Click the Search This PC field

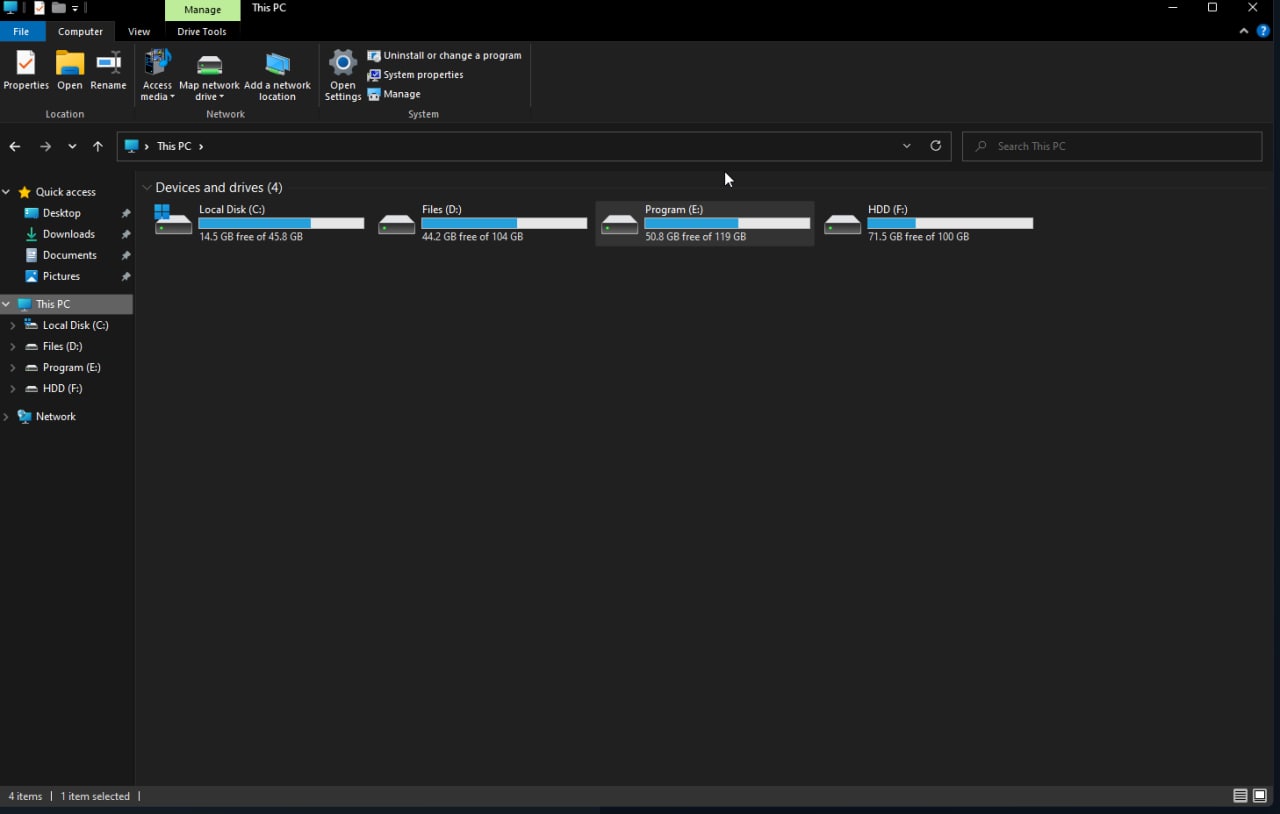pos(1112,146)
